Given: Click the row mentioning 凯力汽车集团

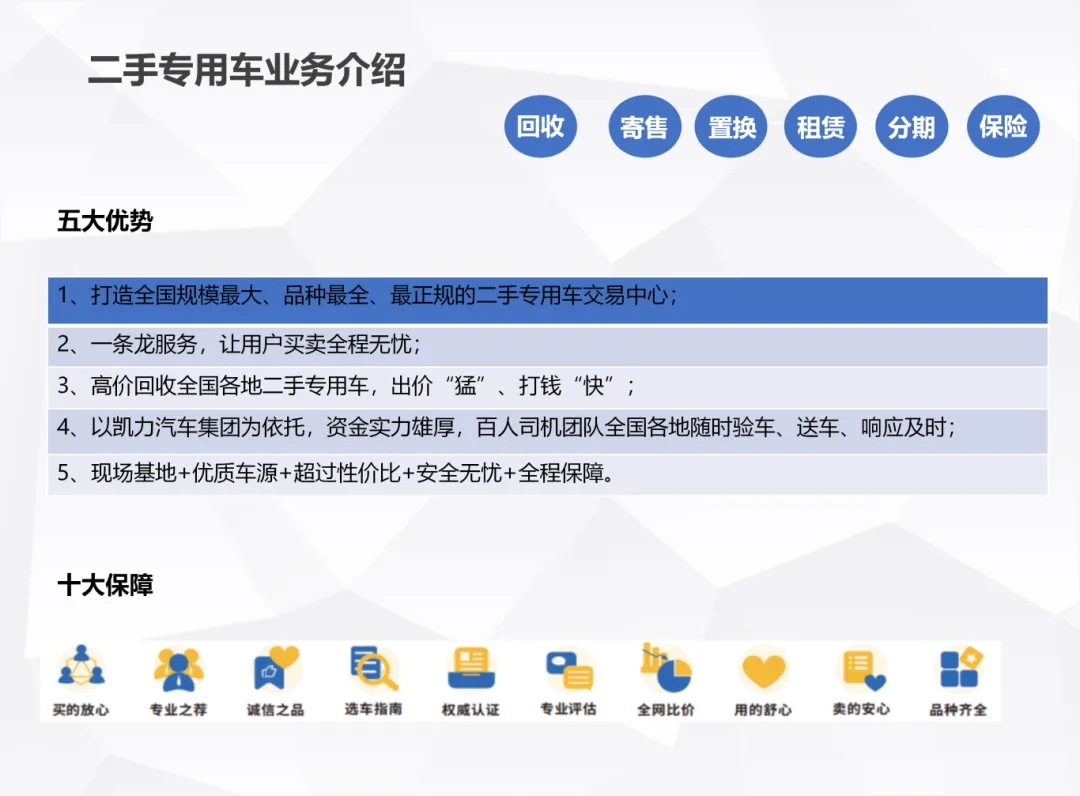Looking at the screenshot, I should [547, 429].
